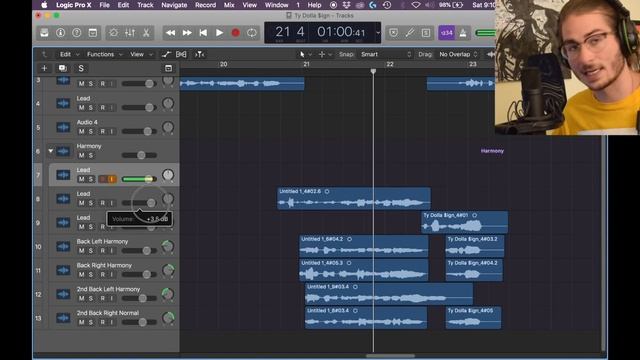Click the horizontal scrollbar at bottom
640x360 pixels.
coord(390,356)
